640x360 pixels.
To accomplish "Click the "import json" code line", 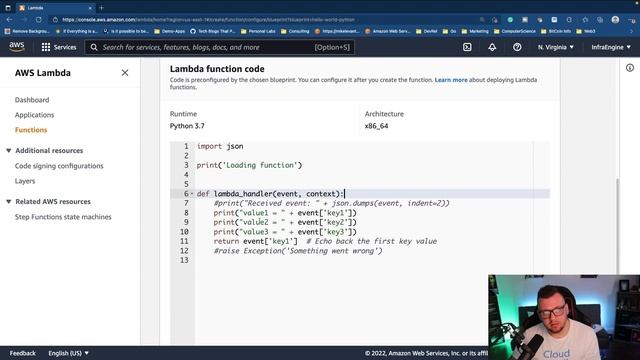I will [220, 146].
